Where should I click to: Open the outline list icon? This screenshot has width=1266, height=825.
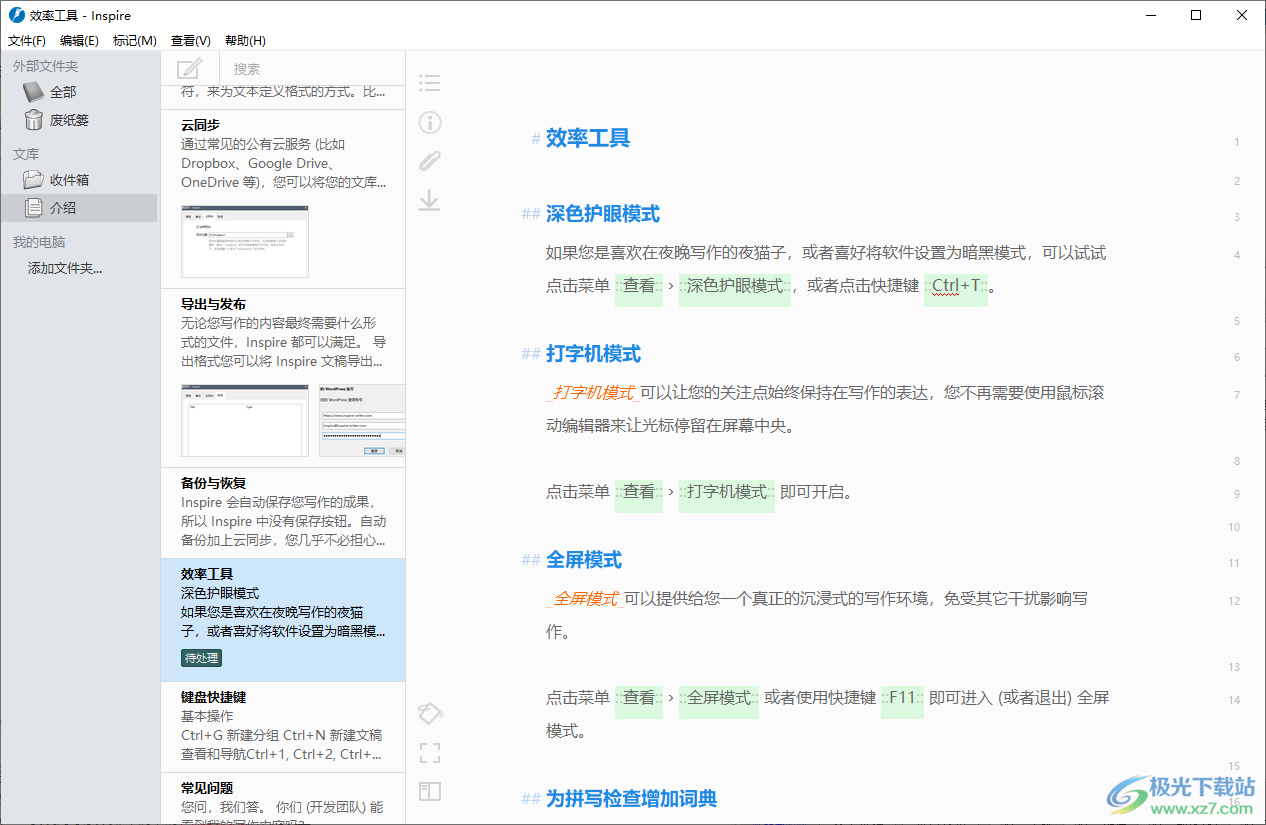(429, 83)
